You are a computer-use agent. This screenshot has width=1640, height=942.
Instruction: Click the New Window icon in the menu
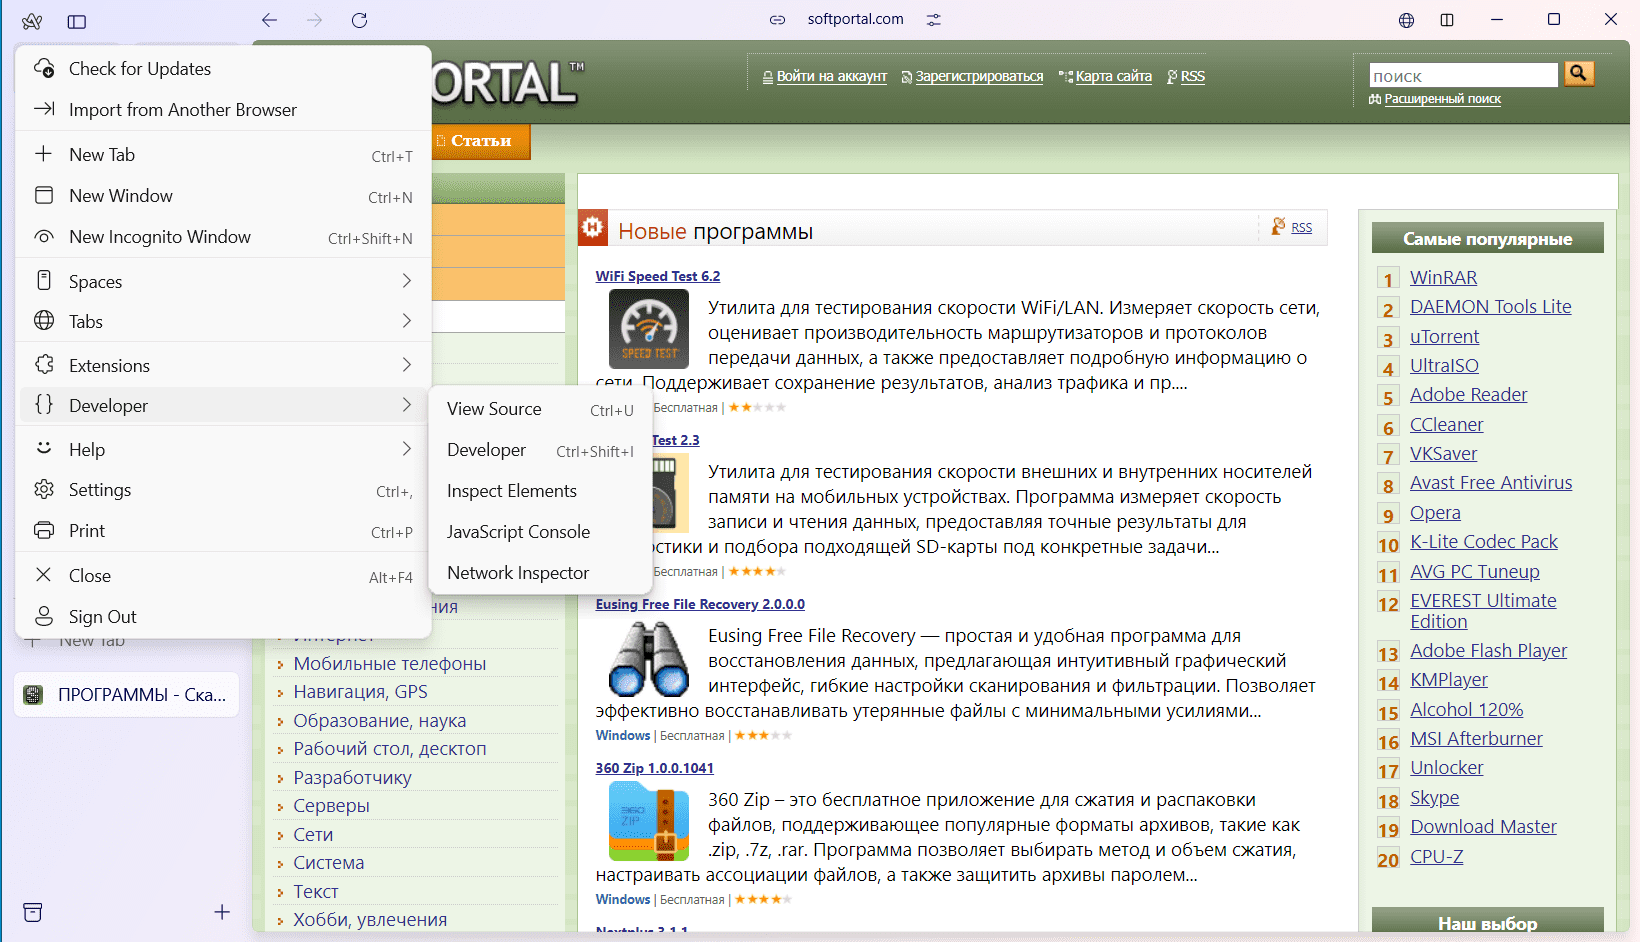(44, 195)
